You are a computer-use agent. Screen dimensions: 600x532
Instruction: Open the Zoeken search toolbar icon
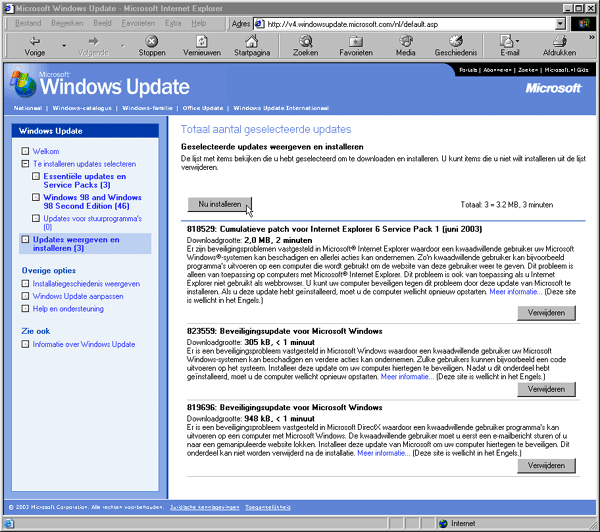tap(305, 41)
